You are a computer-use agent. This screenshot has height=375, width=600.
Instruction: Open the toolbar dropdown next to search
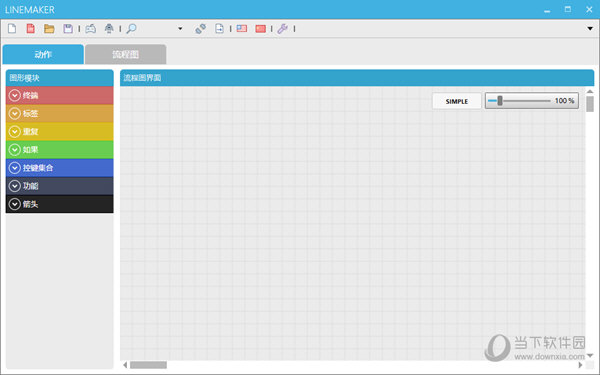pyautogui.click(x=180, y=29)
